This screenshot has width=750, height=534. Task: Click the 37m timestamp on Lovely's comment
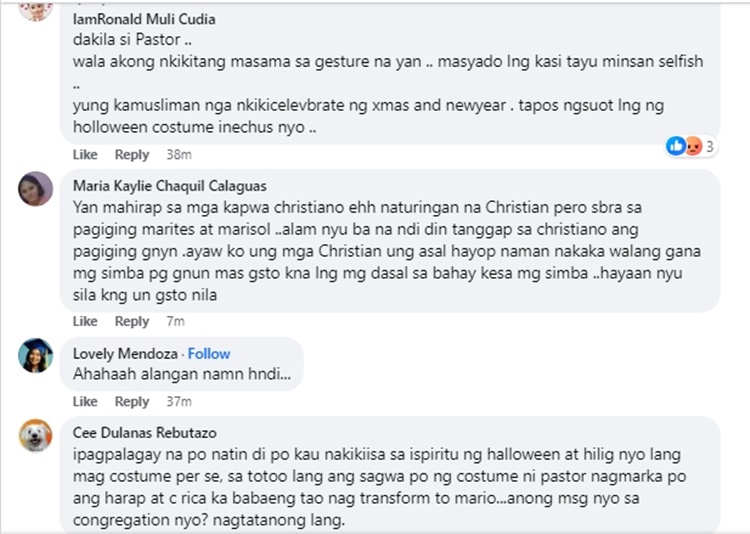179,402
